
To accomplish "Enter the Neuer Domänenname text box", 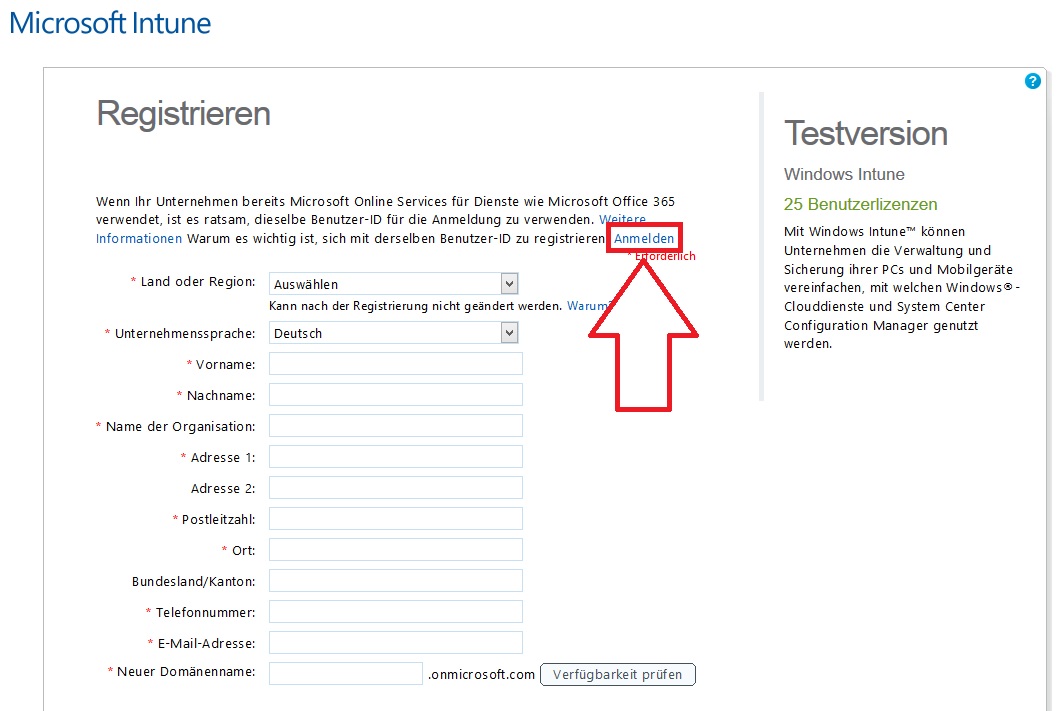I will (346, 673).
